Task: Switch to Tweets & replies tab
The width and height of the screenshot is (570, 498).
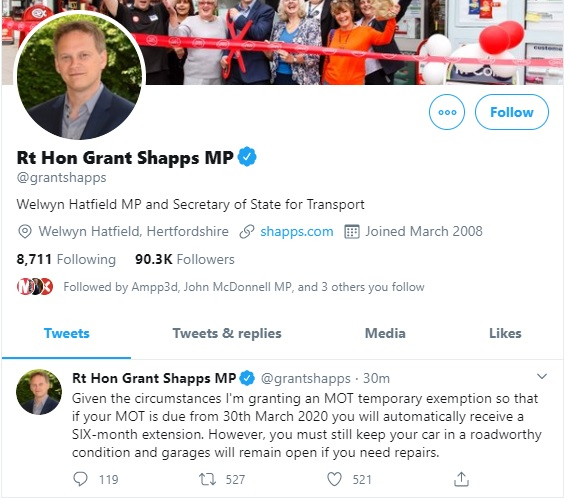Action: tap(227, 333)
